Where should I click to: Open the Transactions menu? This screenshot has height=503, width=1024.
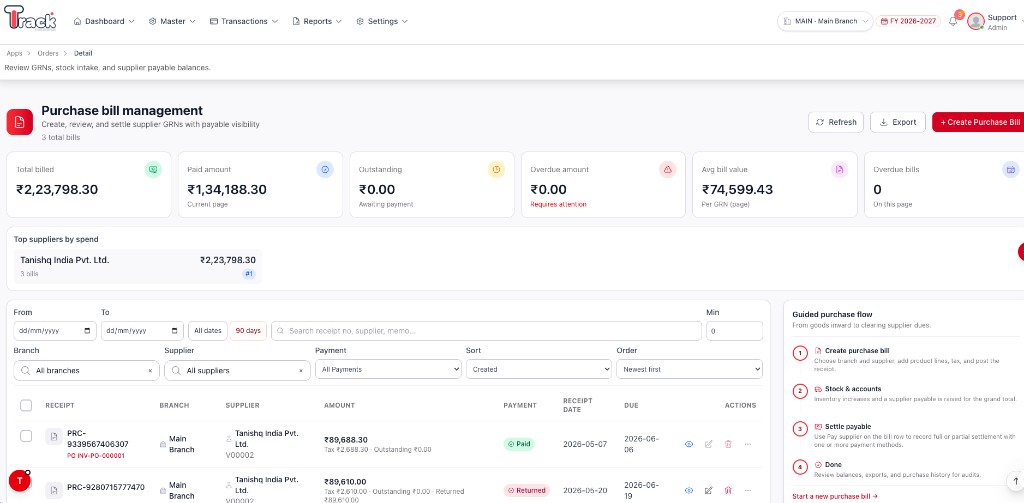[x=244, y=22]
